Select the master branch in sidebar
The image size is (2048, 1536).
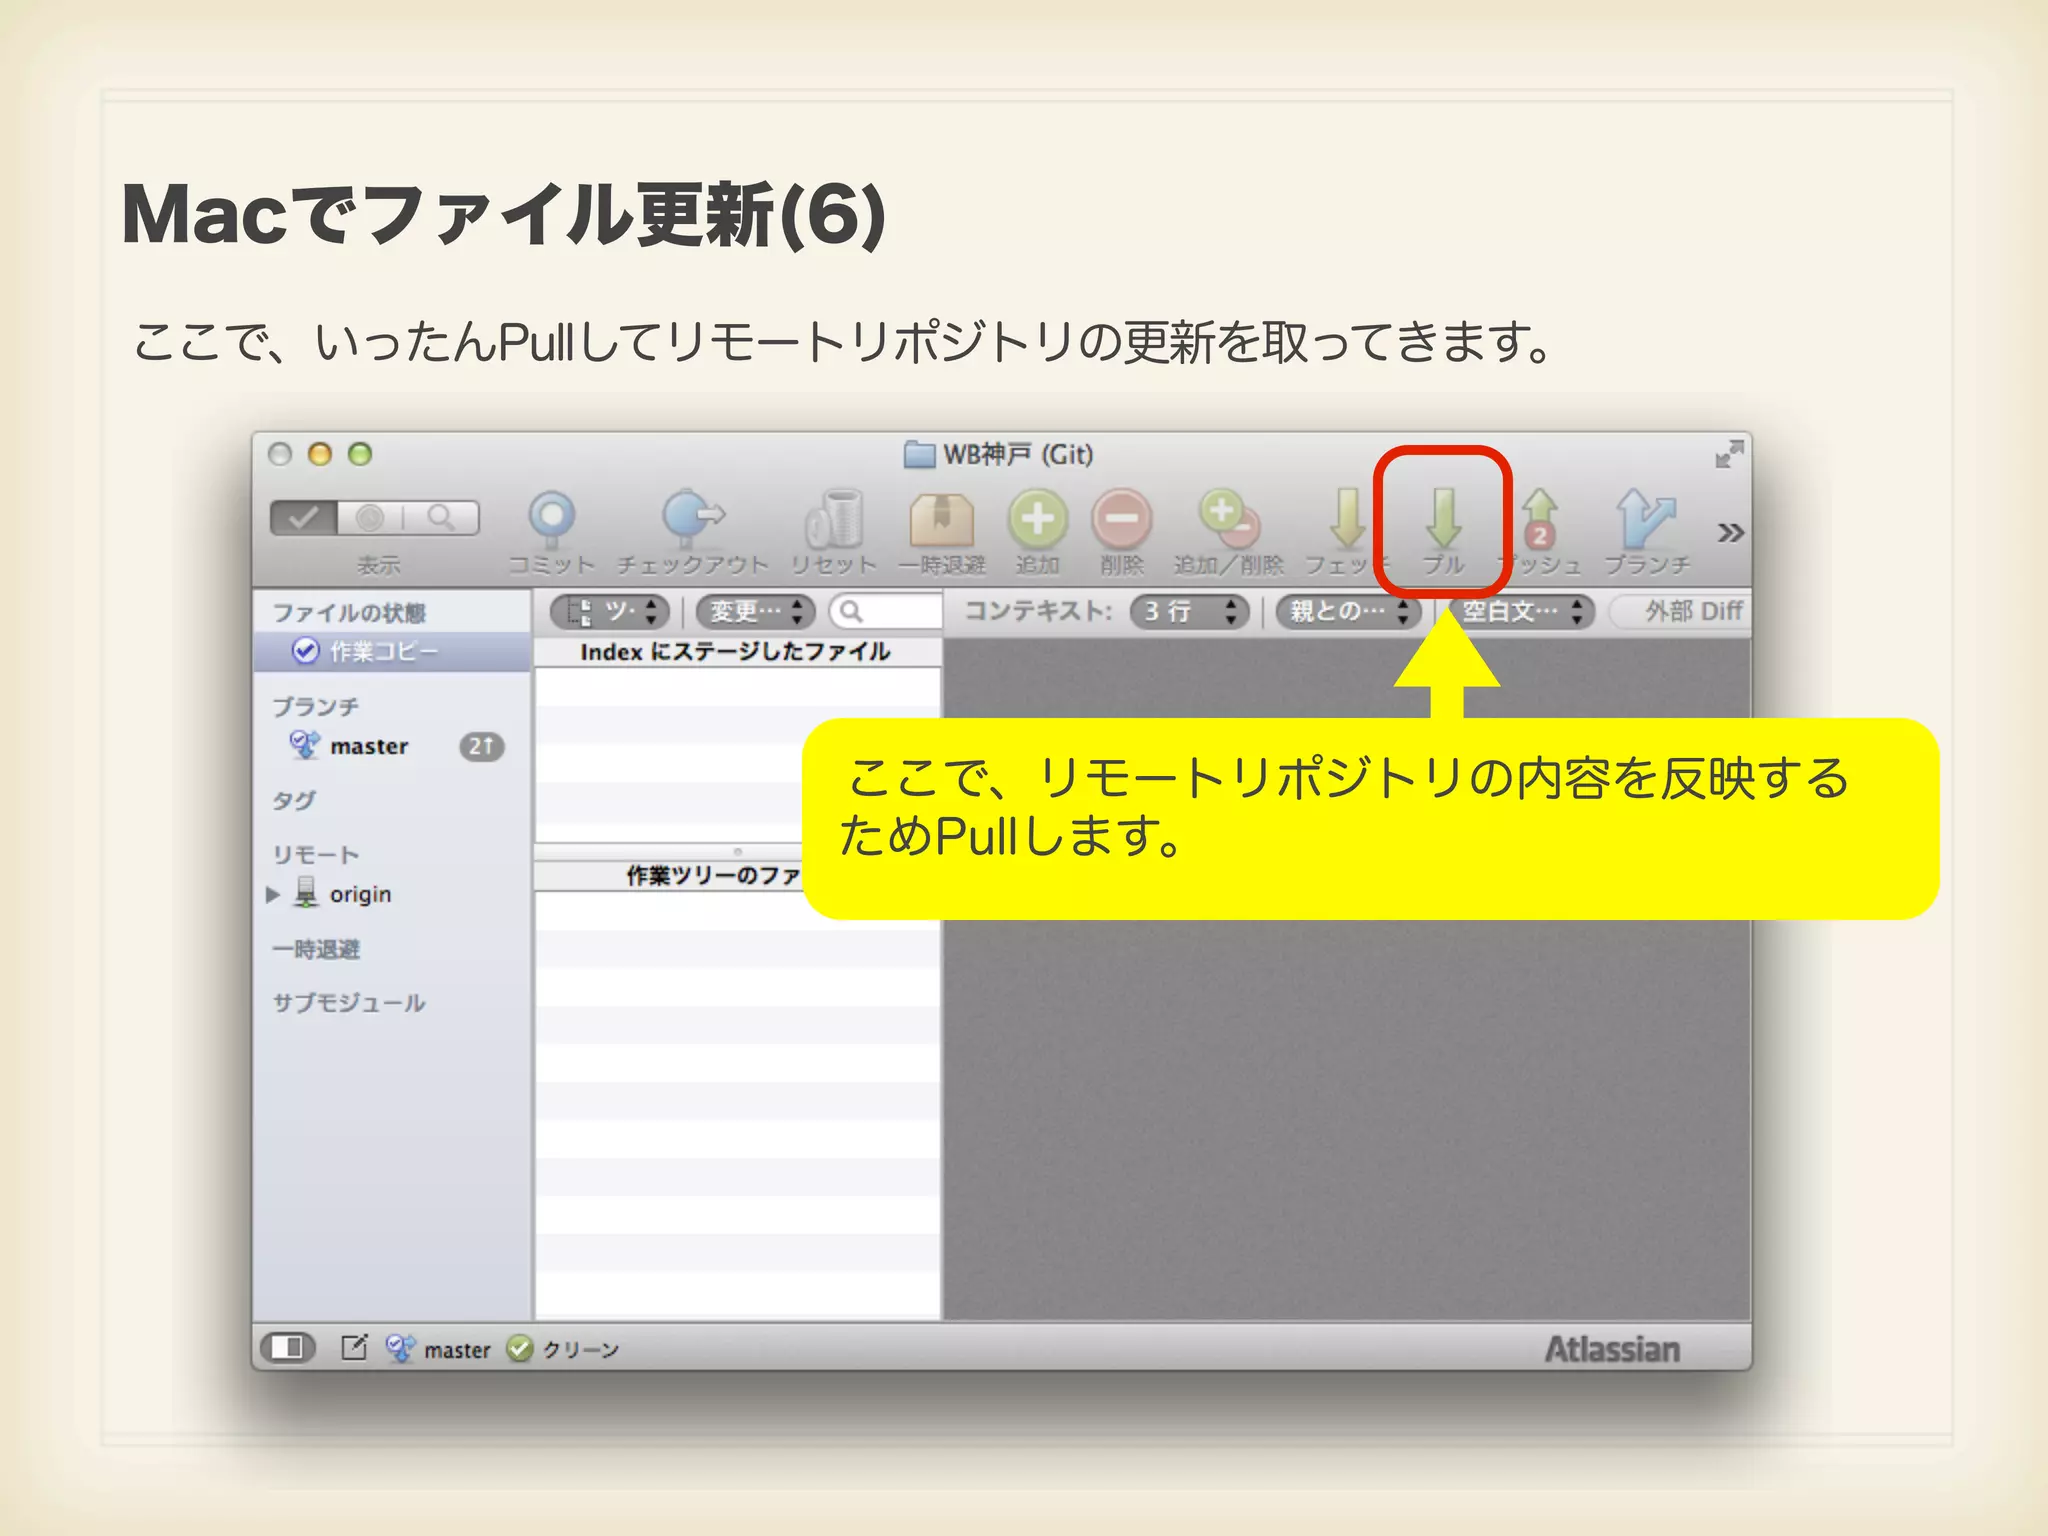pos(369,746)
